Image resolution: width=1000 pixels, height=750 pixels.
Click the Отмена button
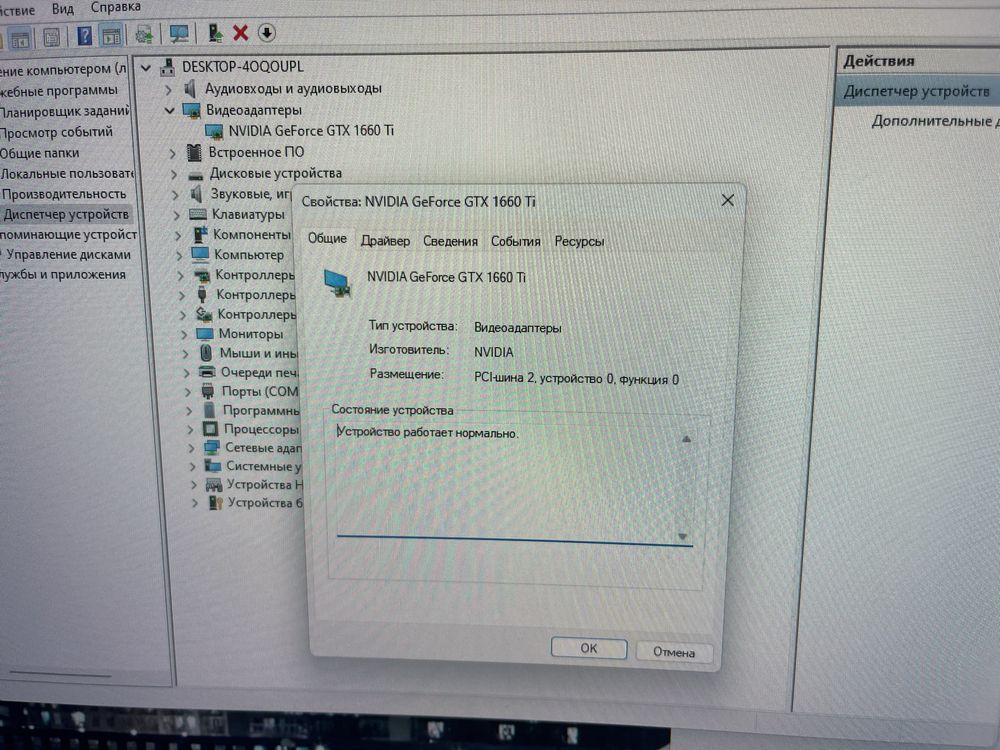point(674,652)
